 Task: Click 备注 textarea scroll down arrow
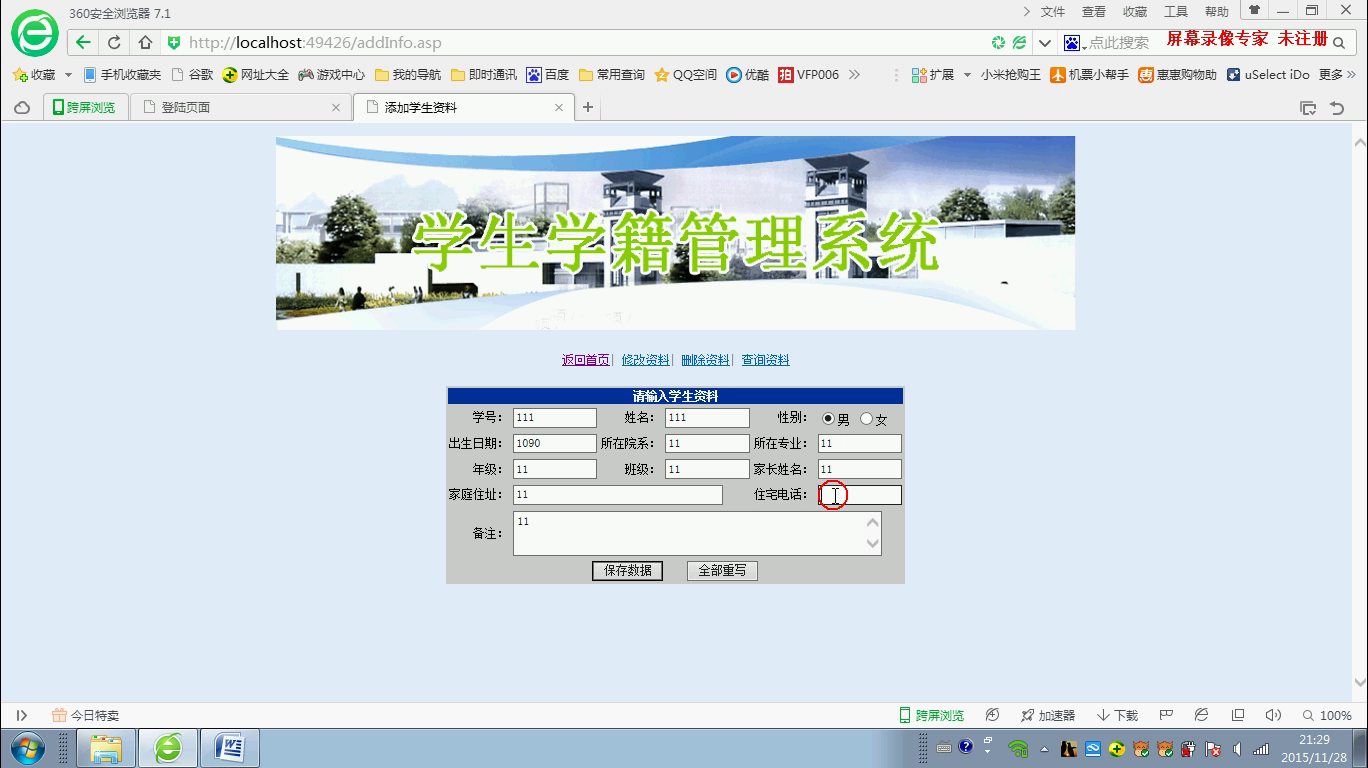873,544
